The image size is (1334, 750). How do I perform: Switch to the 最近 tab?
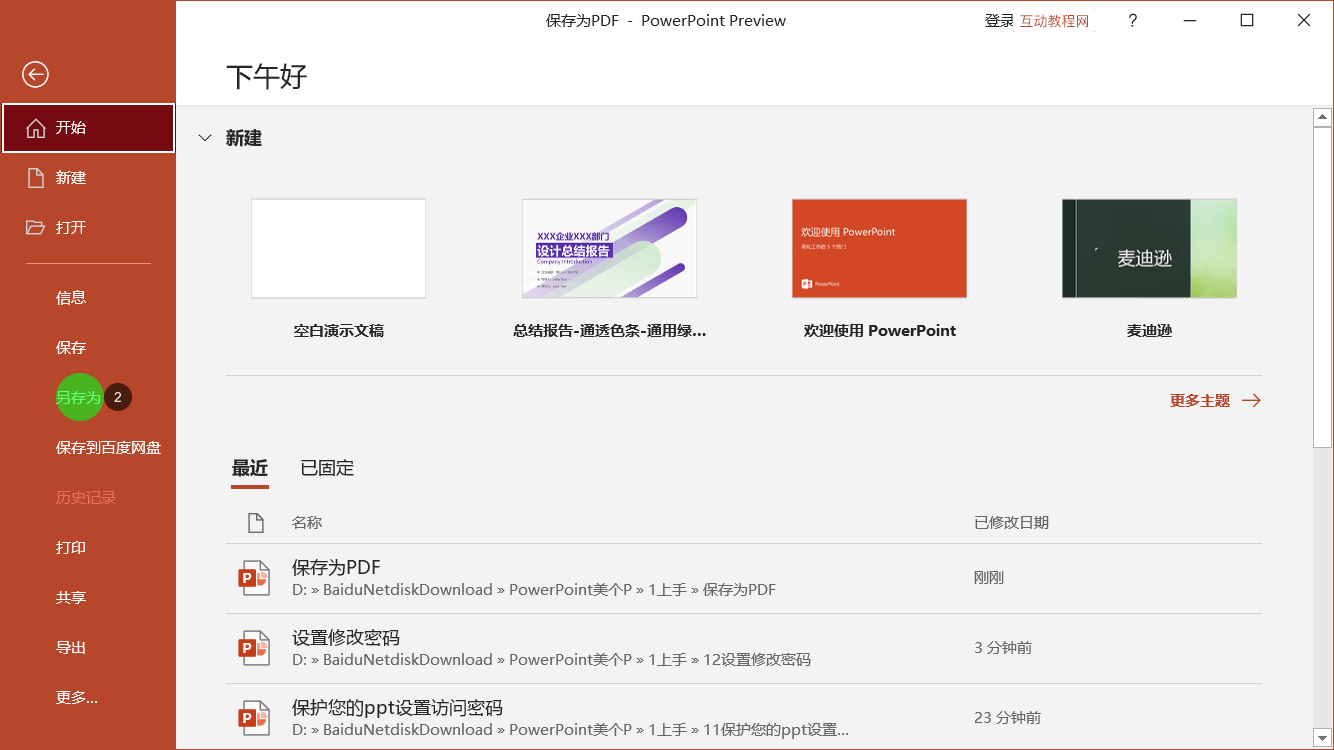250,467
